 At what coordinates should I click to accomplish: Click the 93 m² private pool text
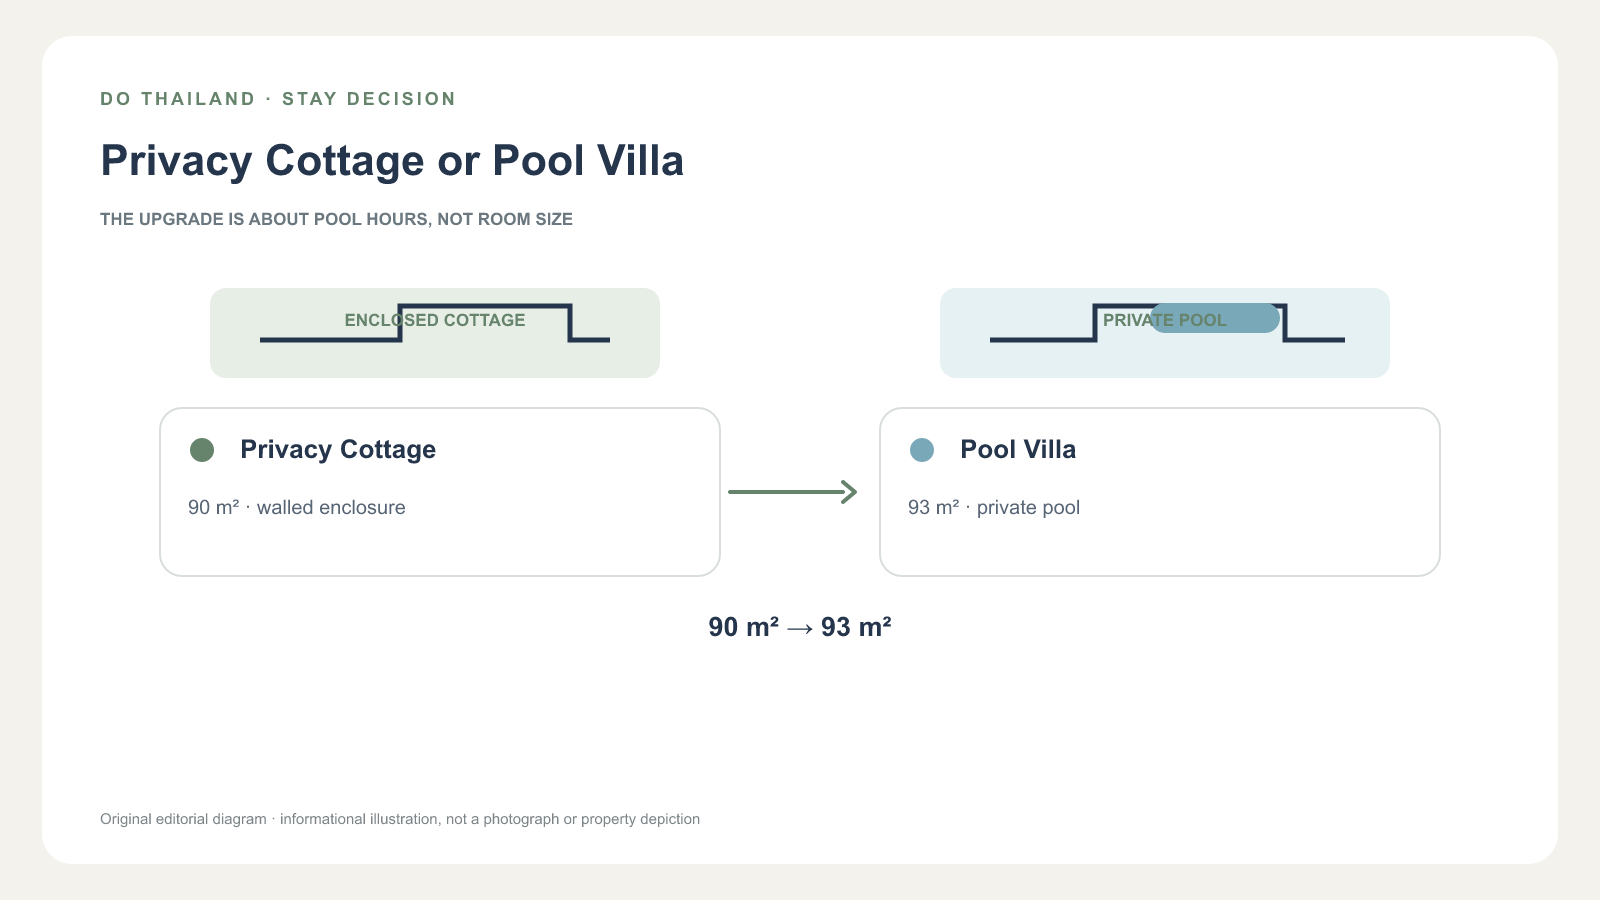point(994,507)
